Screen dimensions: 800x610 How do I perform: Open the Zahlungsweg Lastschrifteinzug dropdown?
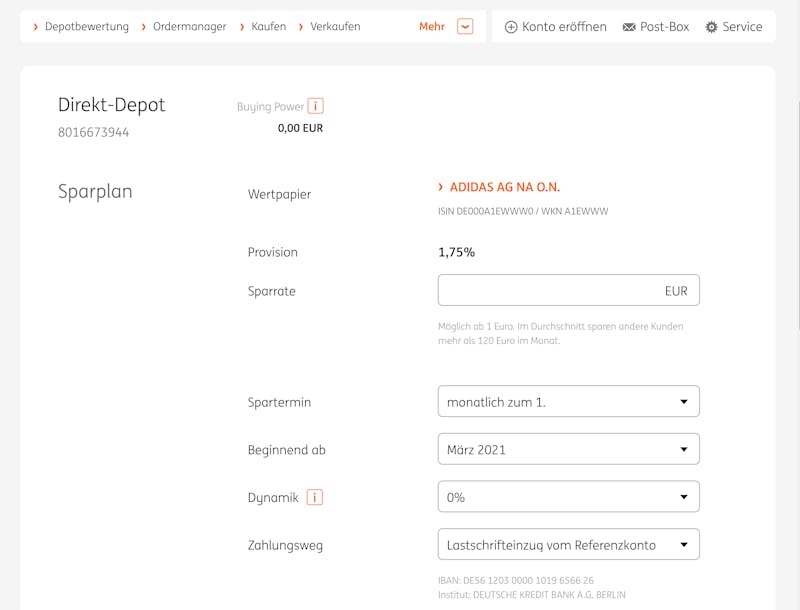tap(568, 544)
